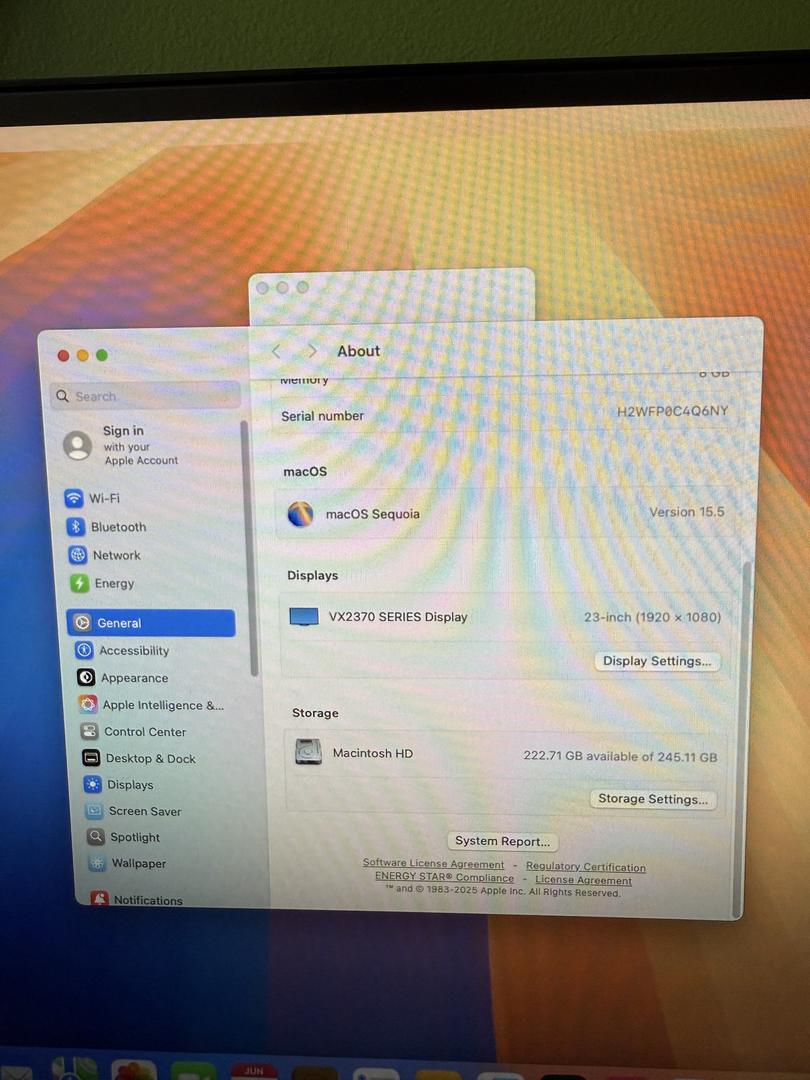Open Bluetooth settings pane
Screen dimensions: 810x1080
(x=107, y=527)
